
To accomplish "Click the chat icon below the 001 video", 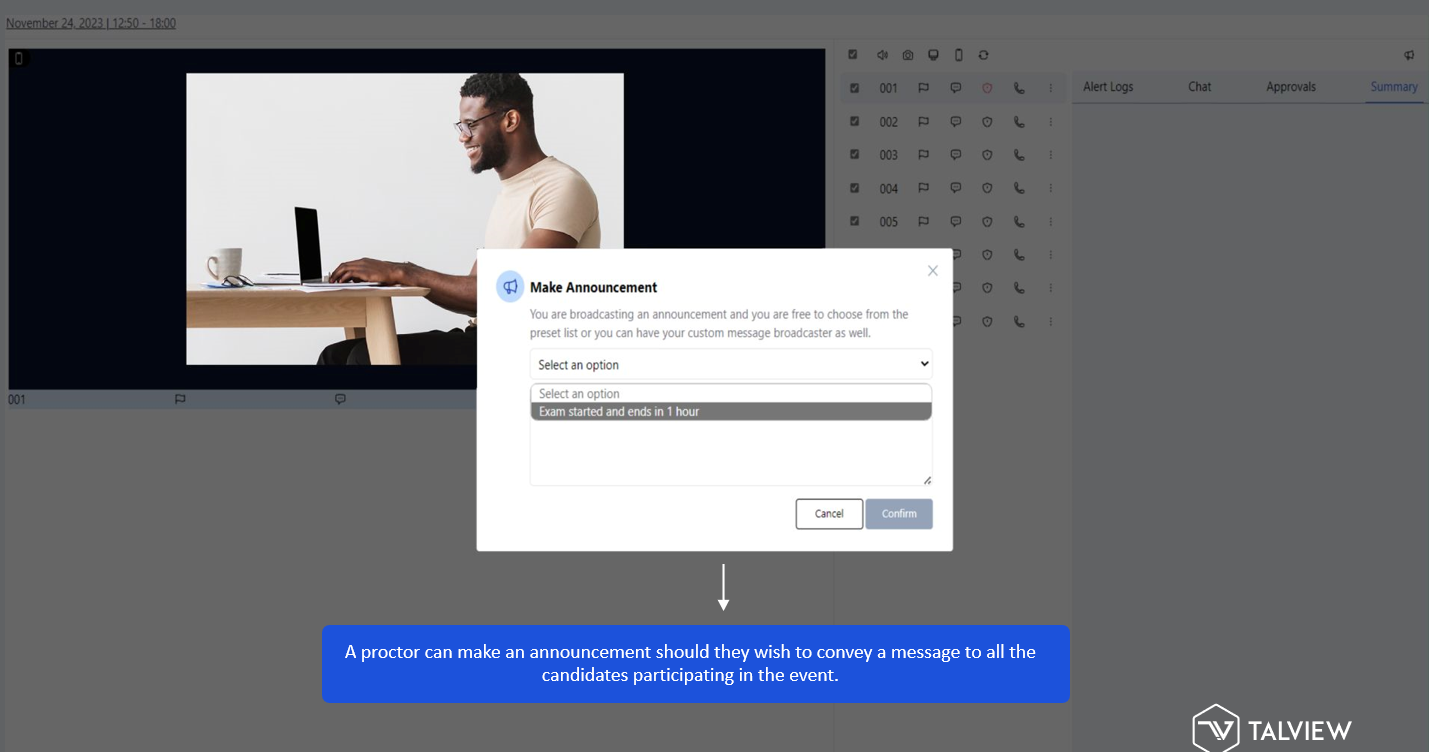I will pyautogui.click(x=340, y=399).
